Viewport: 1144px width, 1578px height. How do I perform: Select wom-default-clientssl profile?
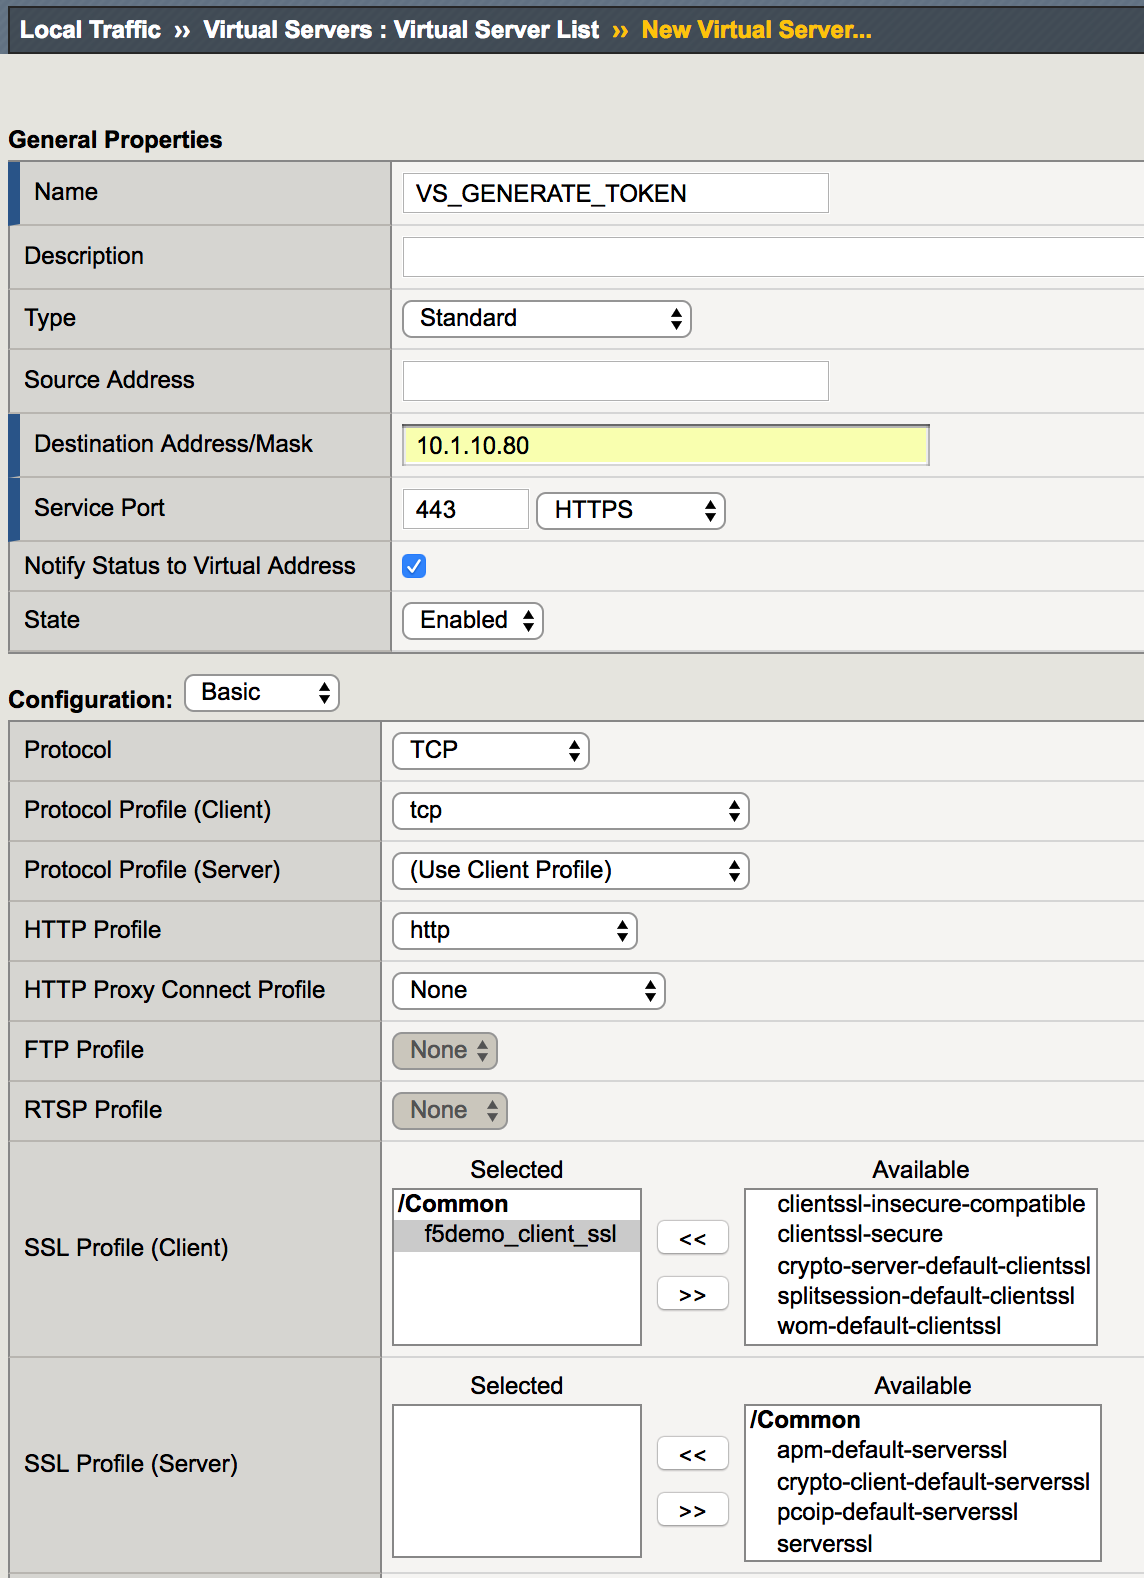pos(888,1326)
